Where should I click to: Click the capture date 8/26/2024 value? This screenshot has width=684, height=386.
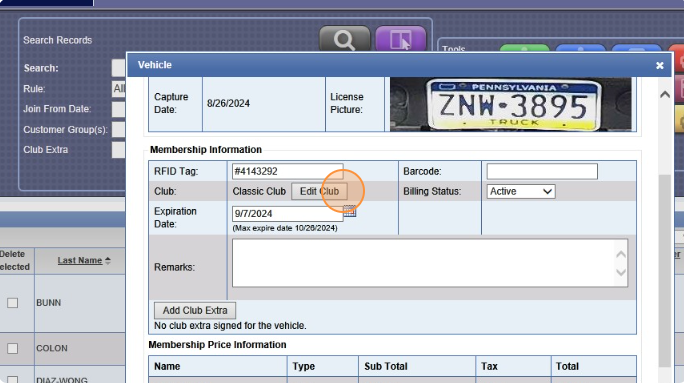click(x=228, y=103)
